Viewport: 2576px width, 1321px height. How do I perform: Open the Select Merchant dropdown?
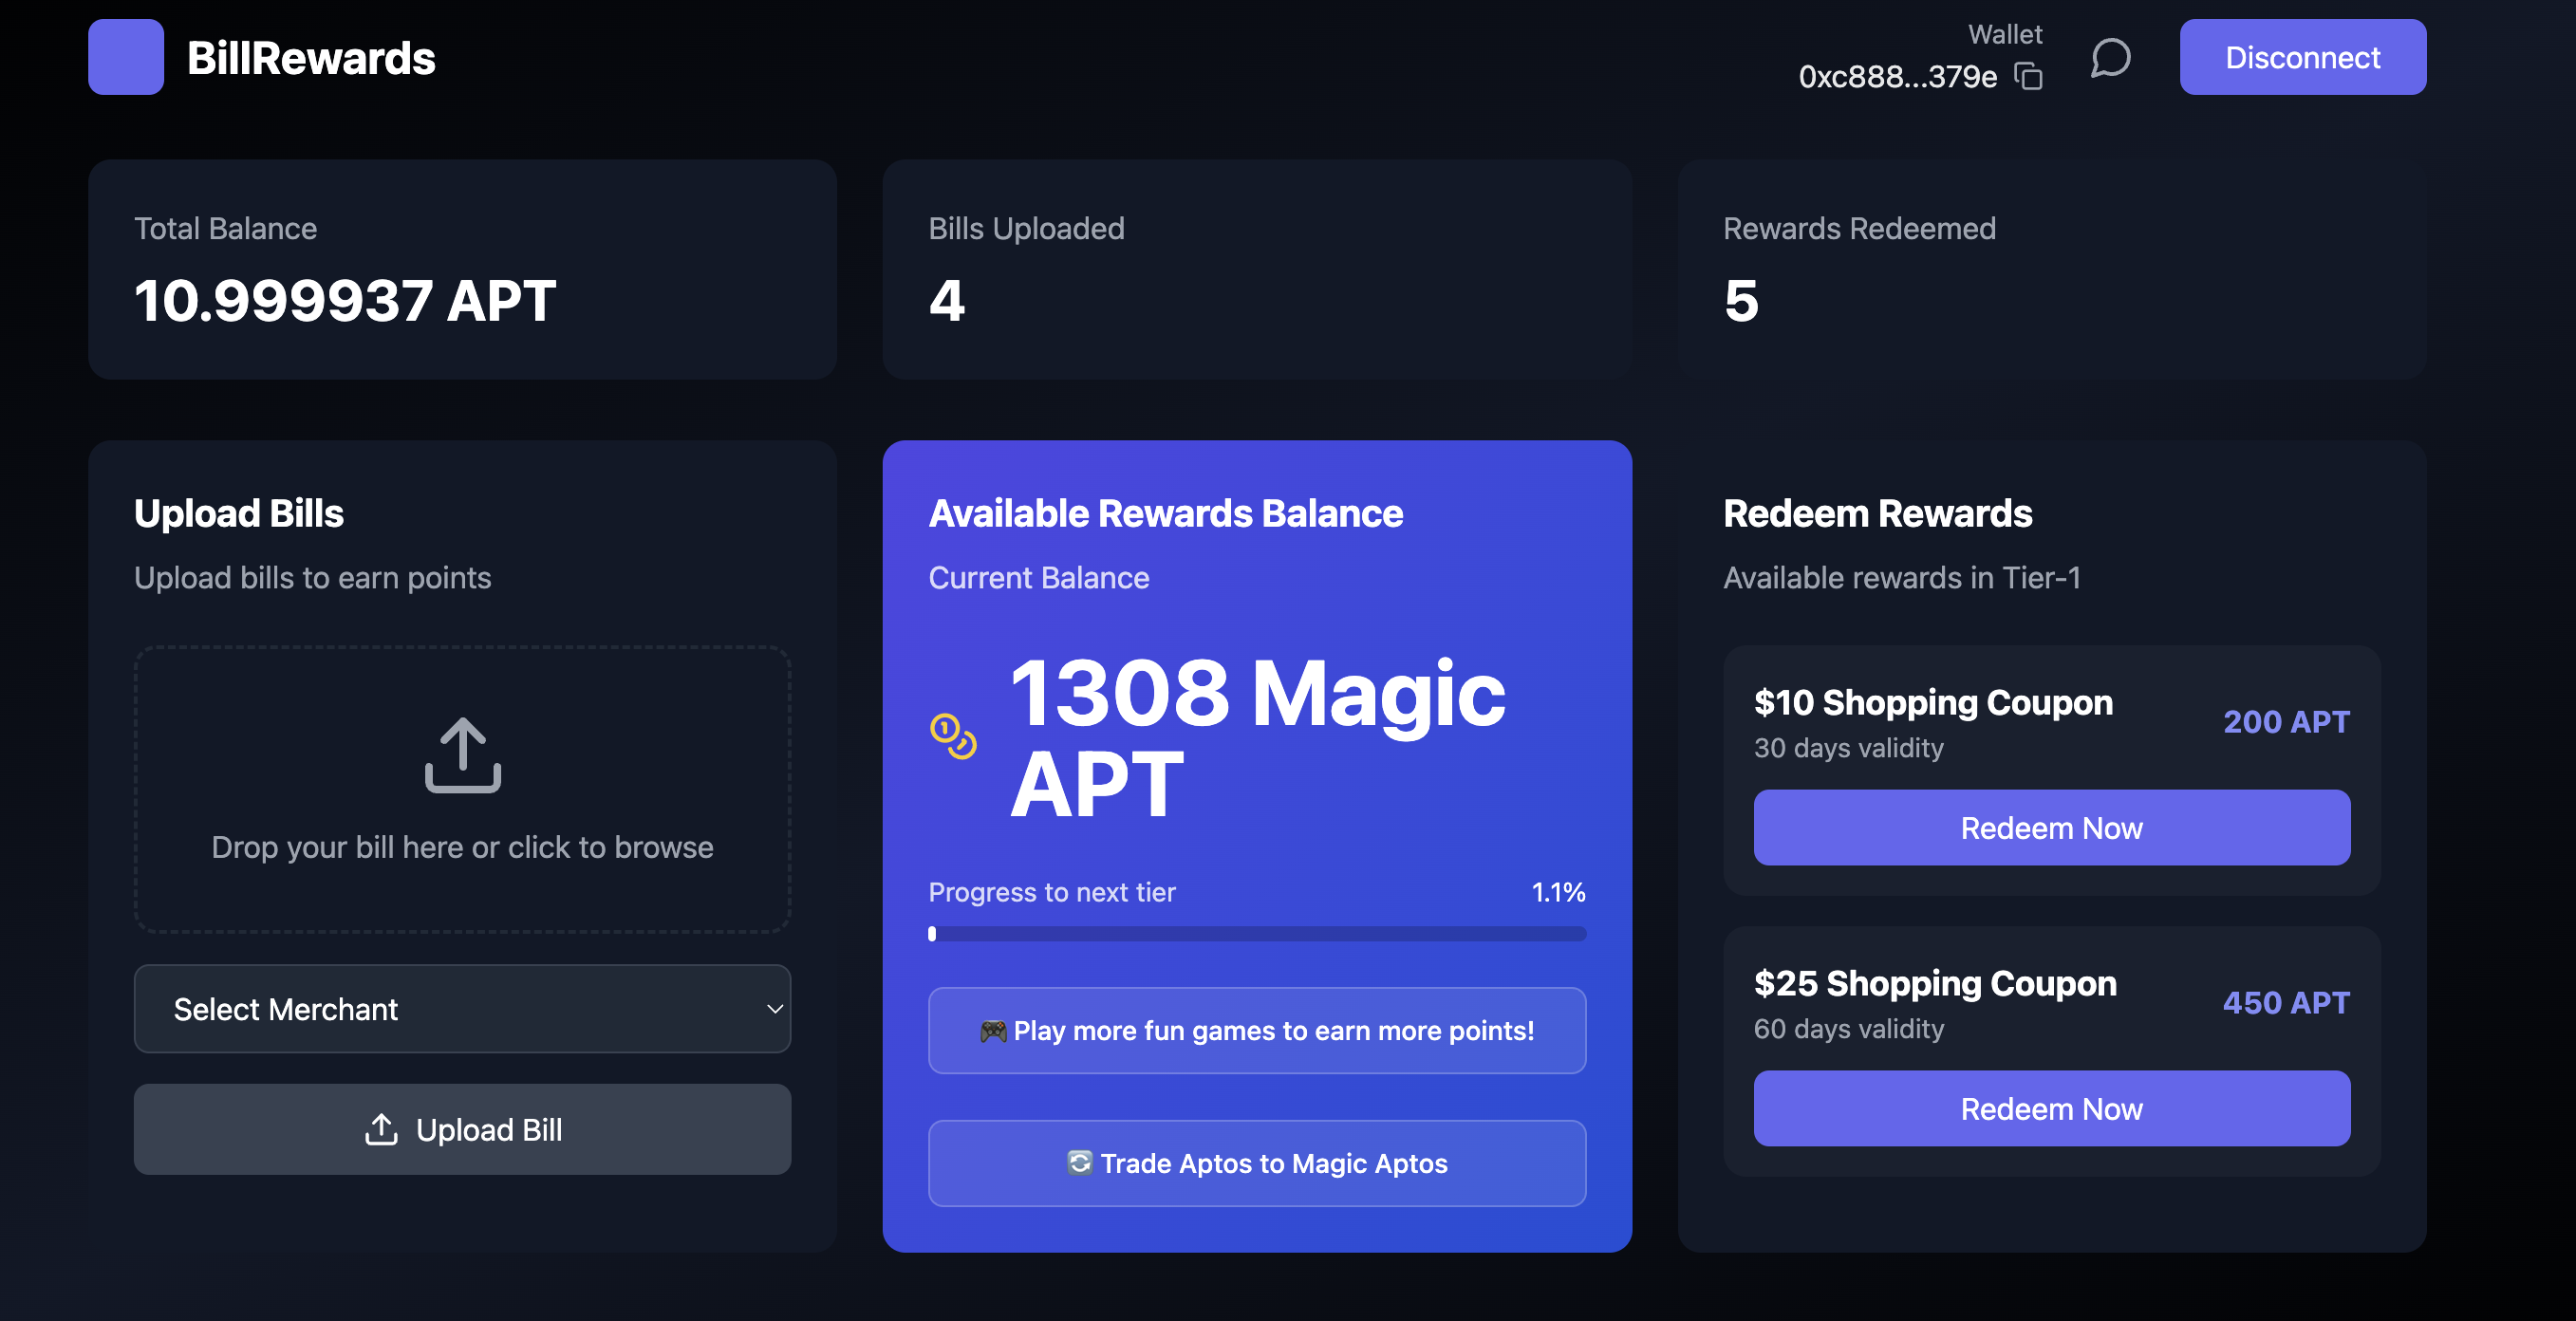pos(461,1009)
